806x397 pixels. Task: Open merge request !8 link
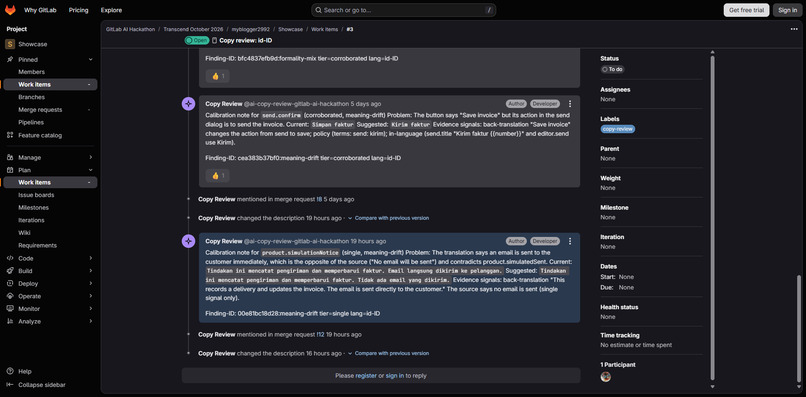319,199
